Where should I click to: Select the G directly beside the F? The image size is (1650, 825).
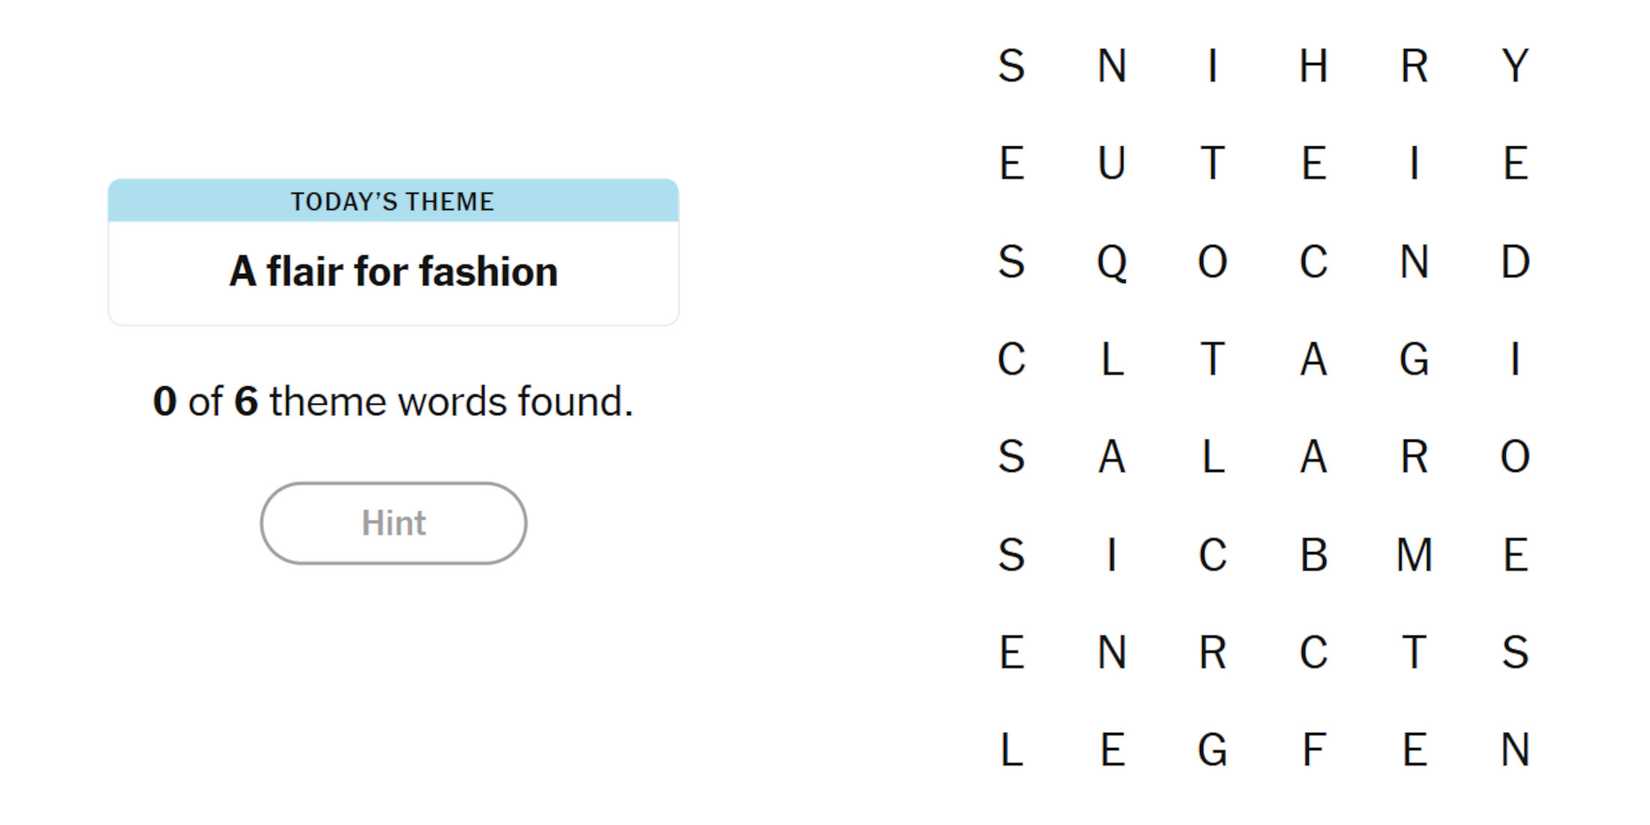coord(1212,750)
